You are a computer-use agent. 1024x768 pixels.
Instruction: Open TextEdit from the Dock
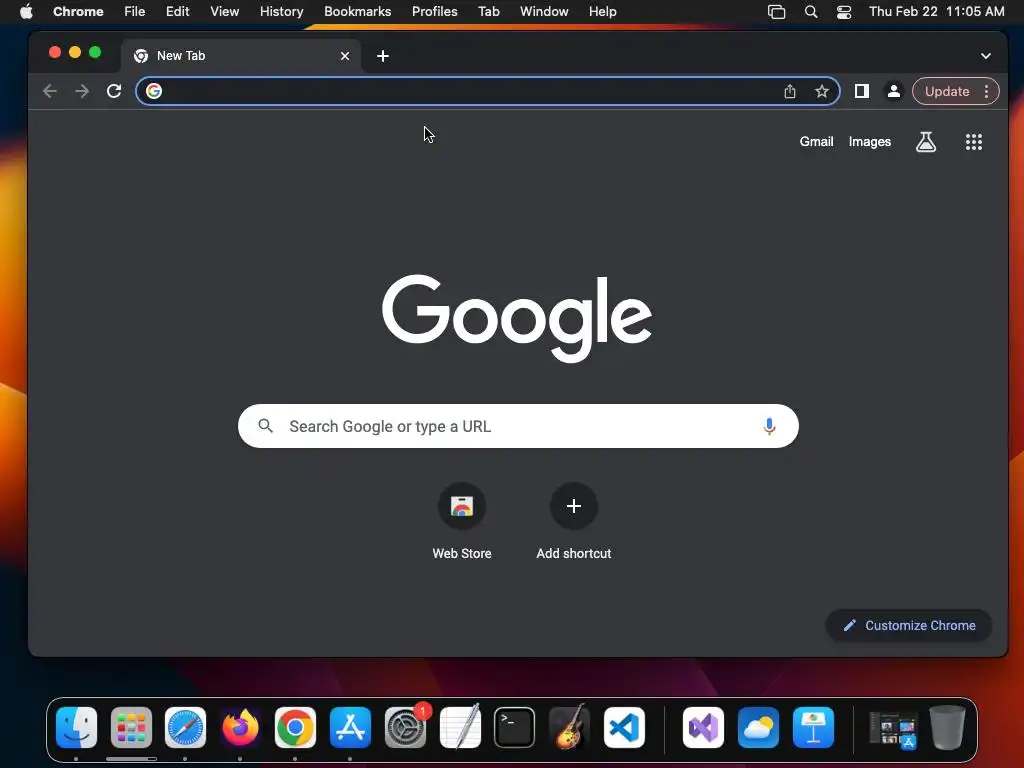pos(460,727)
